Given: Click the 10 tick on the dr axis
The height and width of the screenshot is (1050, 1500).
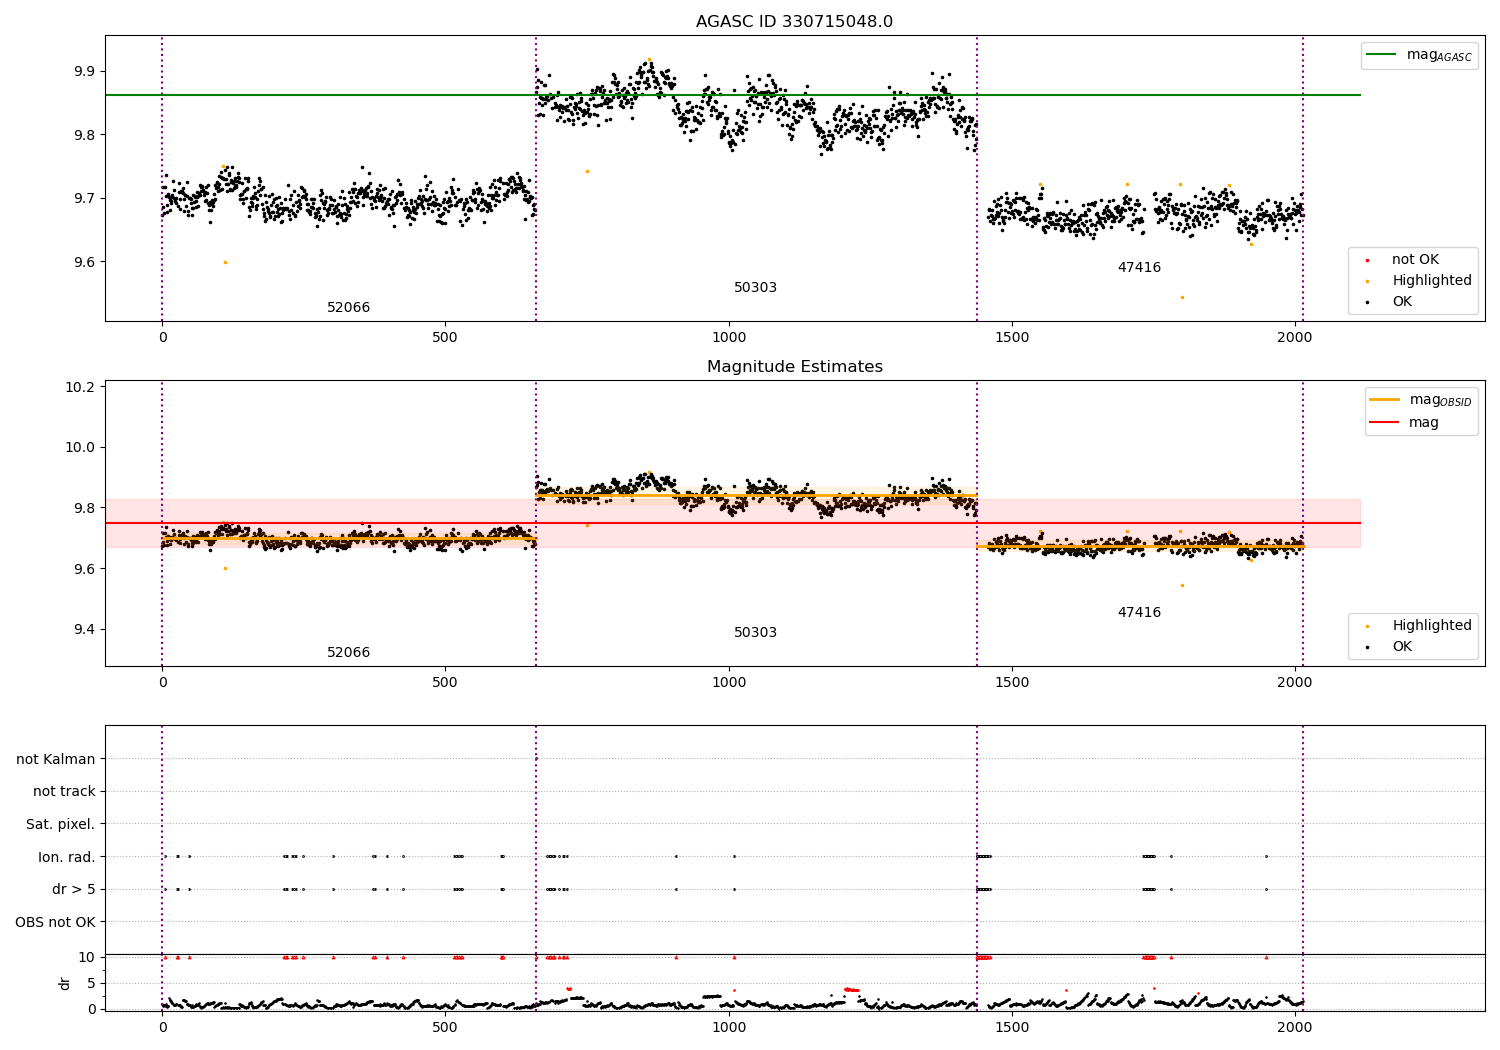Looking at the screenshot, I should coord(87,957).
